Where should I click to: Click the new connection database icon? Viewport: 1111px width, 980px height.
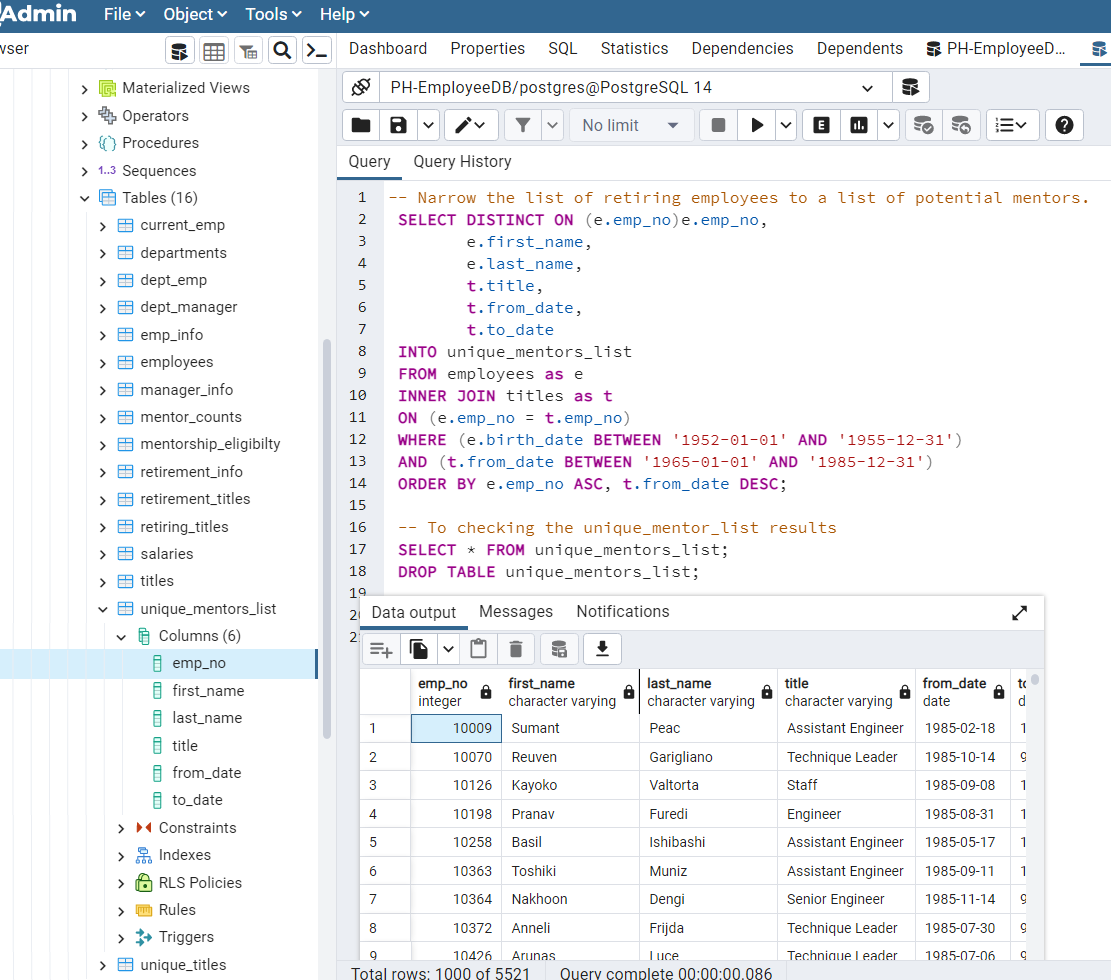point(910,87)
